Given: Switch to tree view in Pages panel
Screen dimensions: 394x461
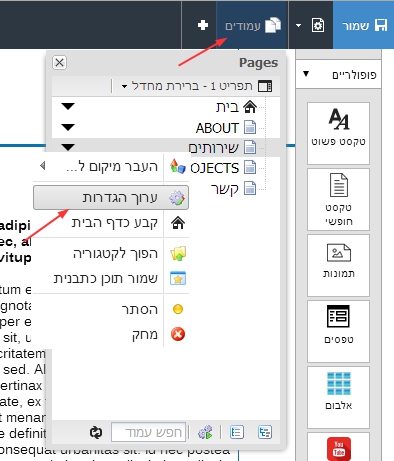Looking at the screenshot, I should [265, 433].
